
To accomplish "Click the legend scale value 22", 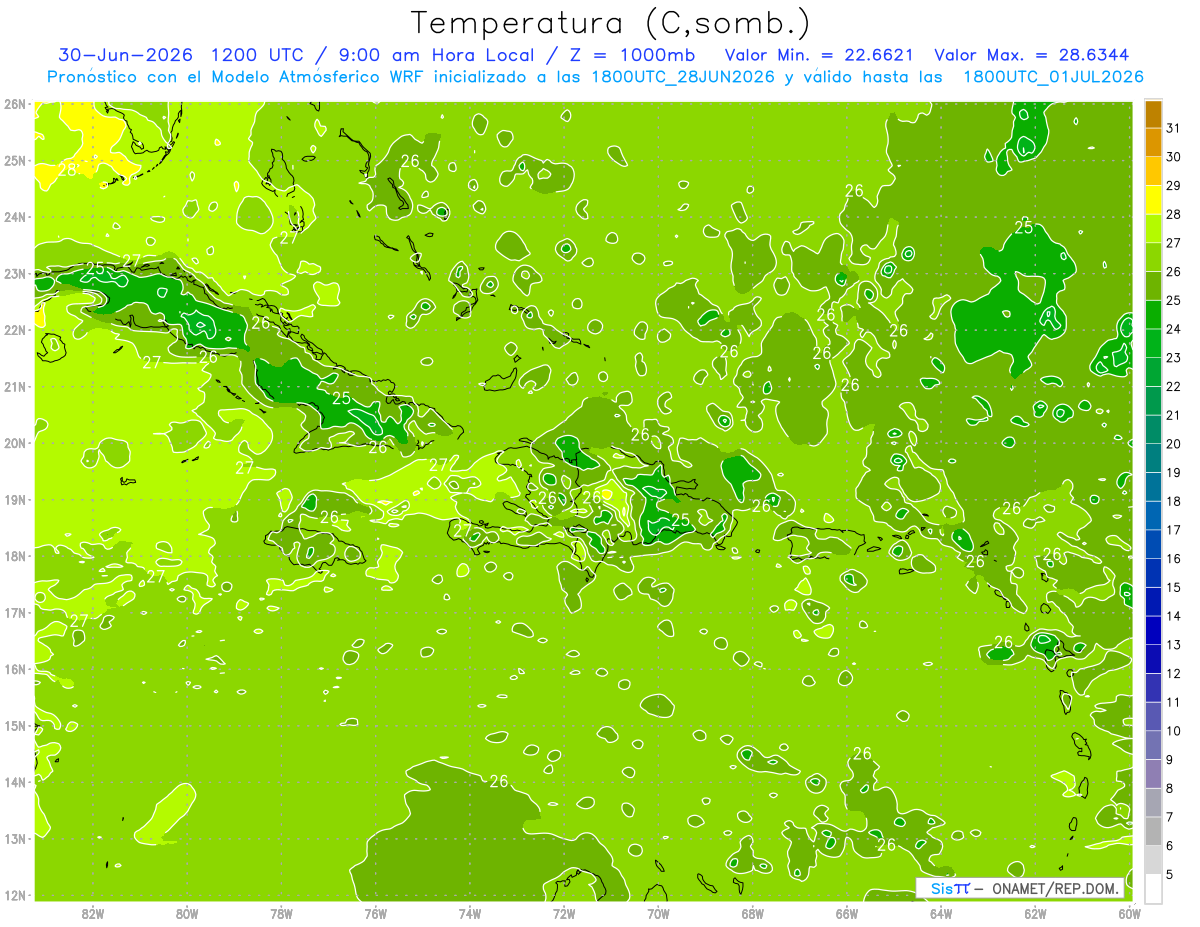I will click(x=1174, y=387).
